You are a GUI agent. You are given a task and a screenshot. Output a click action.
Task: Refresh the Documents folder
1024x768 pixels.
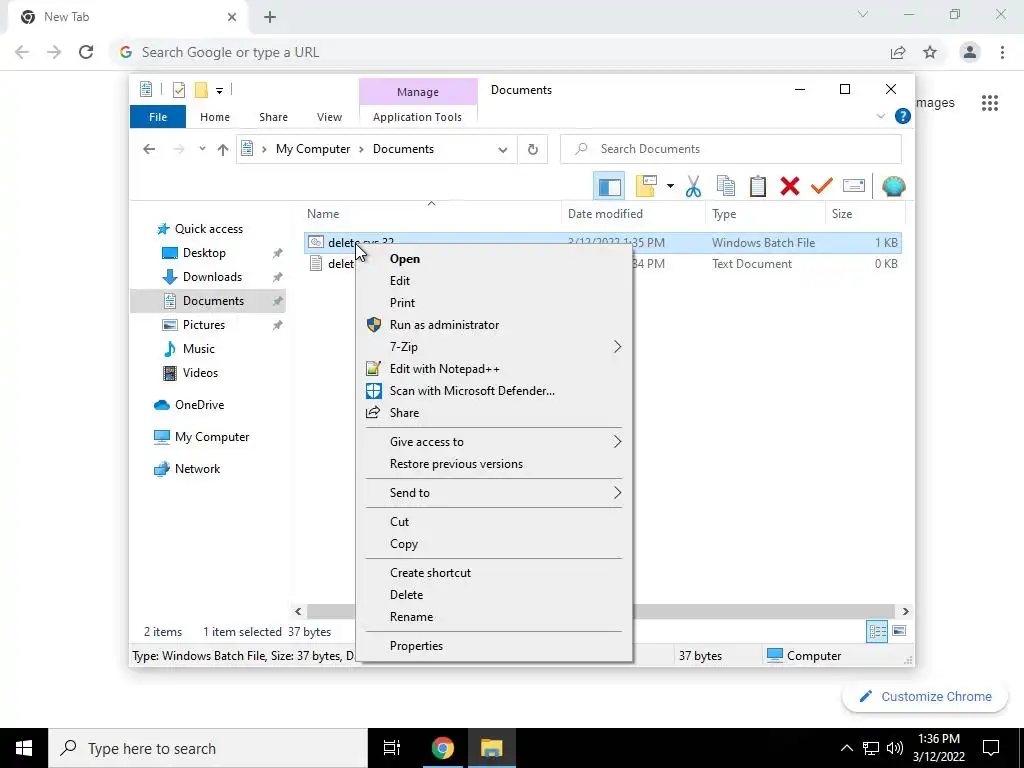point(533,150)
